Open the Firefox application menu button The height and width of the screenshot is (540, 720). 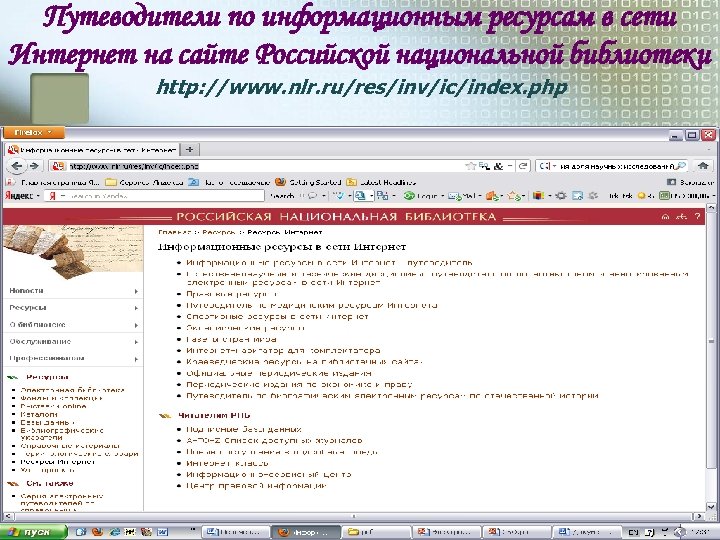(34, 133)
